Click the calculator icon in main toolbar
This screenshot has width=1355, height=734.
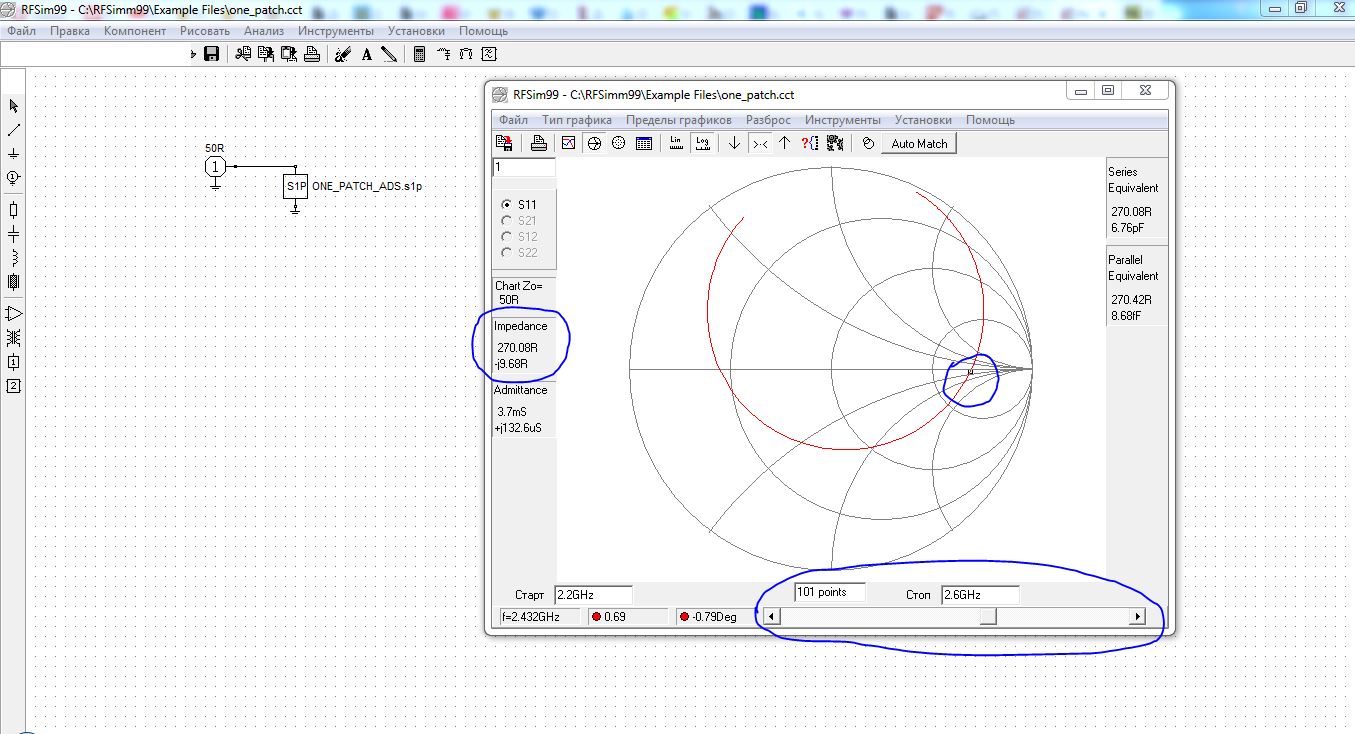[419, 54]
